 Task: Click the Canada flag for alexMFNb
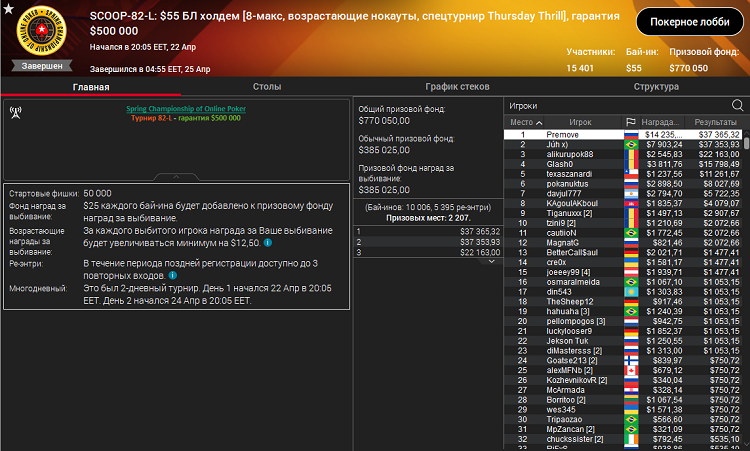[631, 370]
